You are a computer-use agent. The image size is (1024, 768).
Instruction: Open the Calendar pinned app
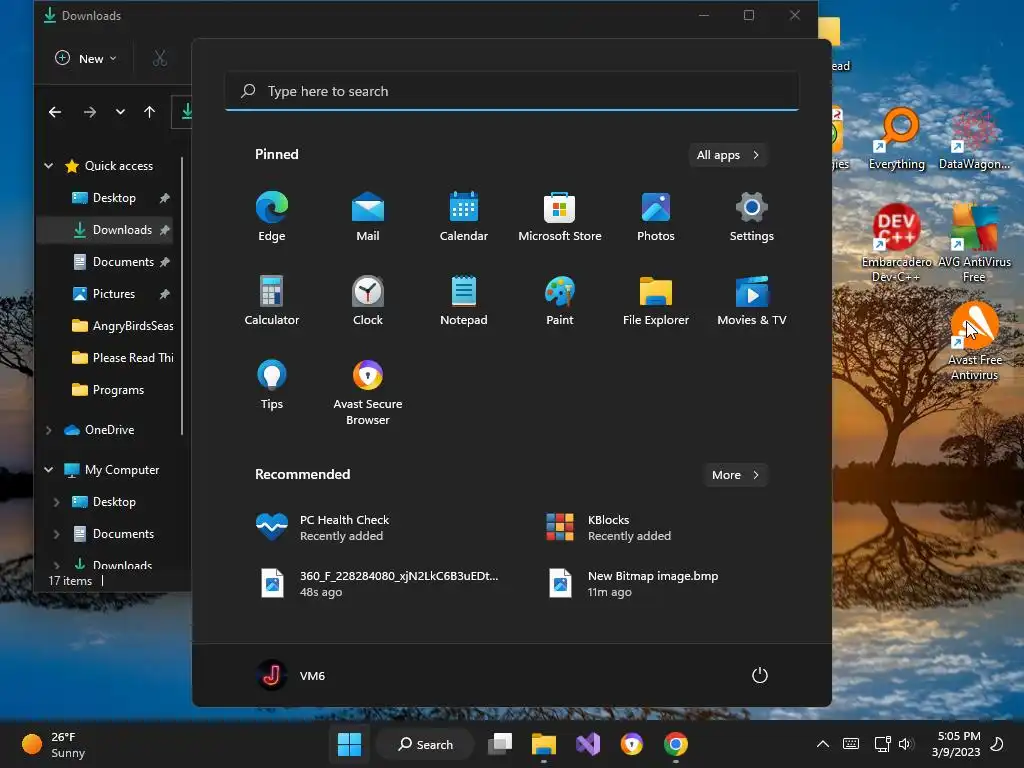464,217
